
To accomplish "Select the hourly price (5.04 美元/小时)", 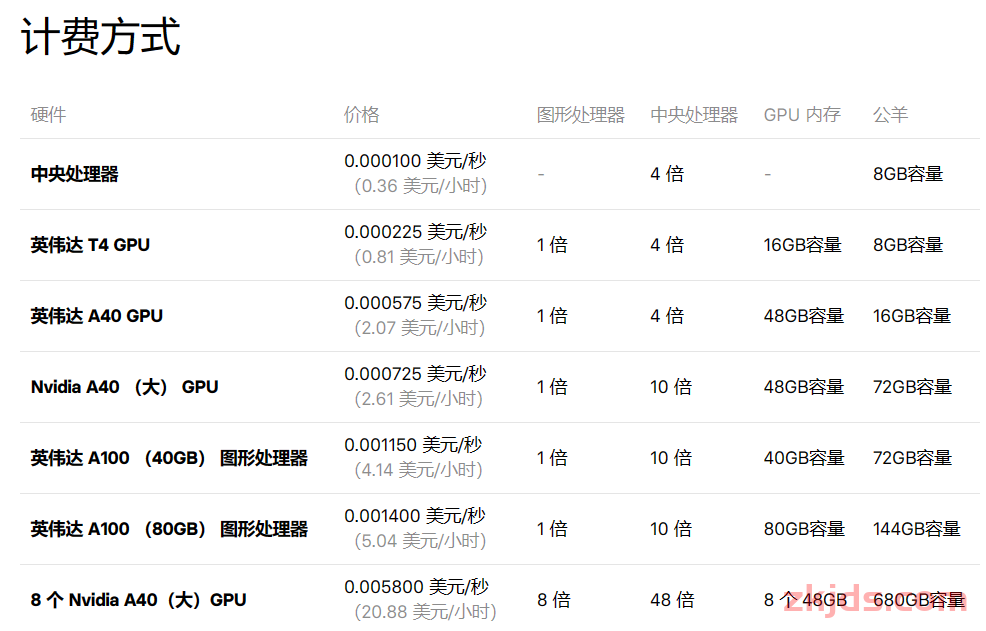I will tap(420, 542).
